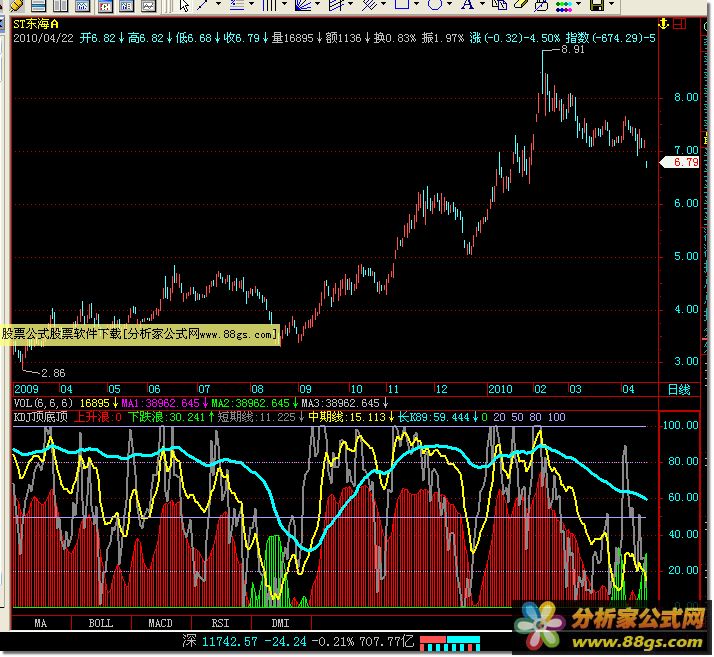The image size is (714, 657).
Task: Select the fan lines drawing tool
Action: 302,5
